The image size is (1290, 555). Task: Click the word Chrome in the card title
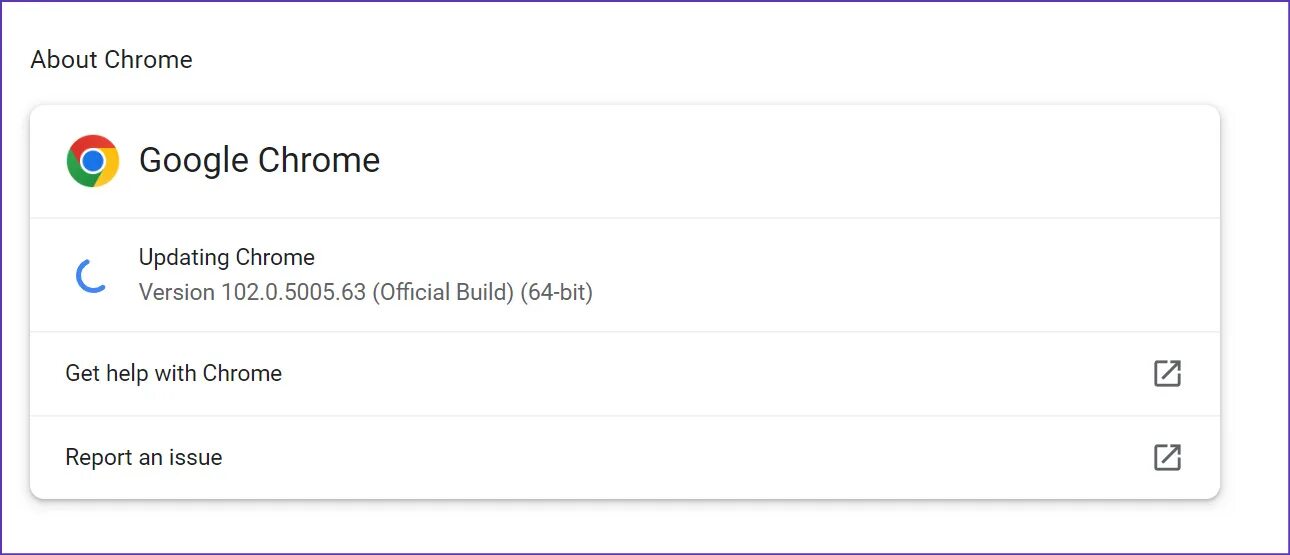point(319,160)
